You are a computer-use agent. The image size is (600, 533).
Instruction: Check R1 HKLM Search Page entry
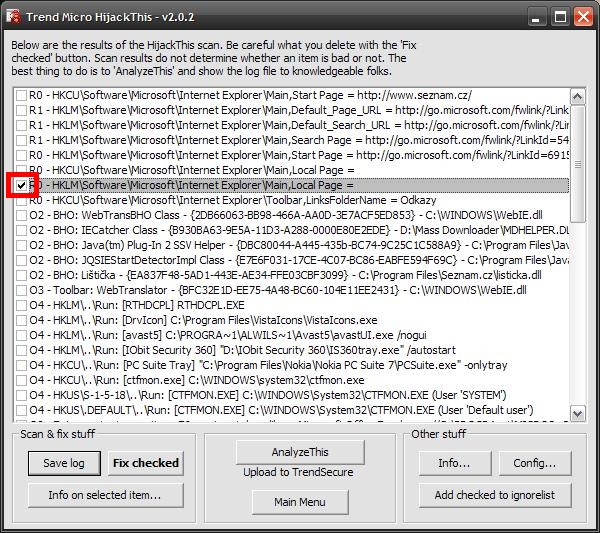(21, 140)
